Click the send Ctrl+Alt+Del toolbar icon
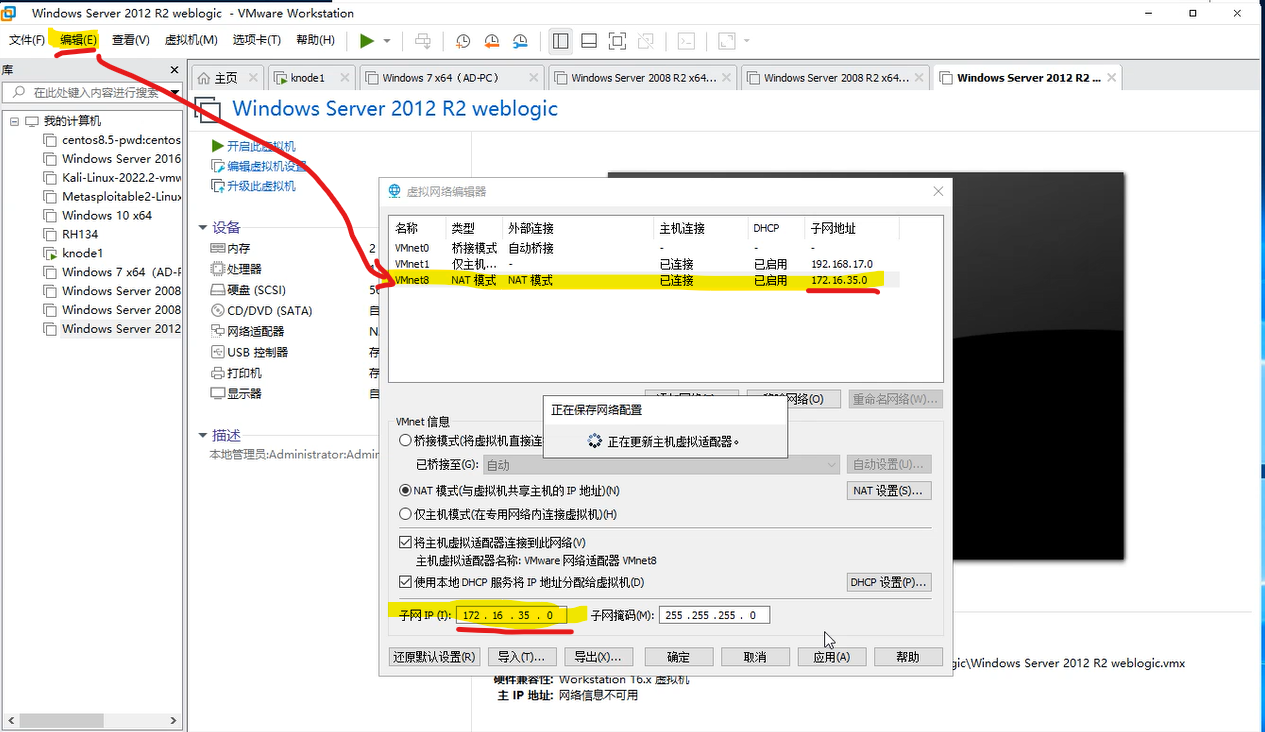This screenshot has width=1265, height=732. tap(423, 41)
